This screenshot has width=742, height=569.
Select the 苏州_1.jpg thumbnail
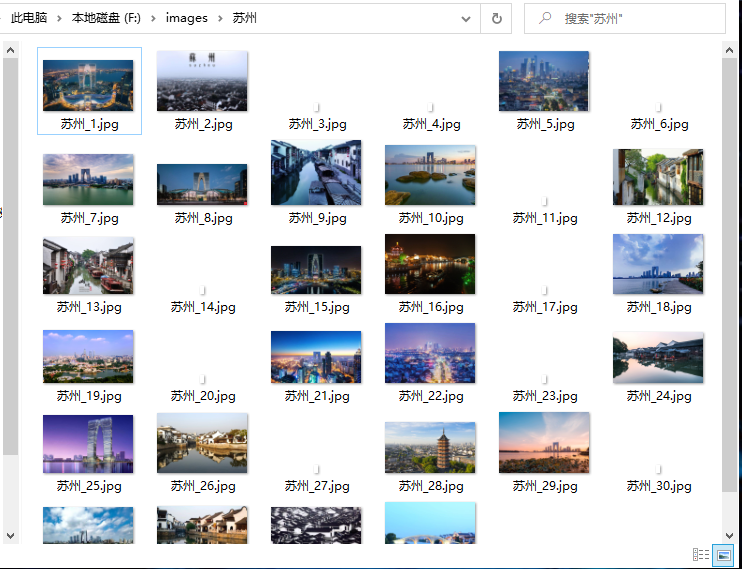pos(88,85)
